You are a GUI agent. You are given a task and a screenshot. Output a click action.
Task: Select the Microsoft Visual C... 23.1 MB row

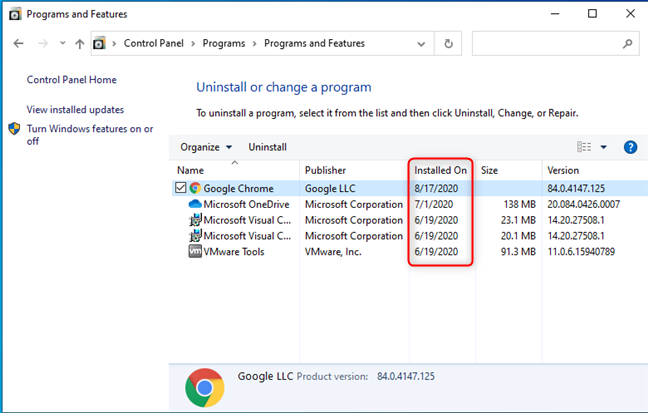click(247, 220)
